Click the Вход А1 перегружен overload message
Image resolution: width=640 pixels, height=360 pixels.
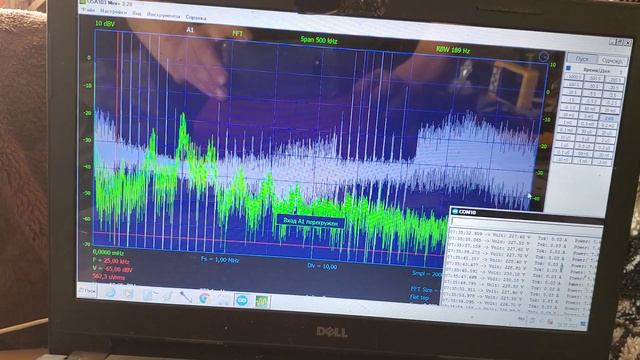(x=311, y=222)
